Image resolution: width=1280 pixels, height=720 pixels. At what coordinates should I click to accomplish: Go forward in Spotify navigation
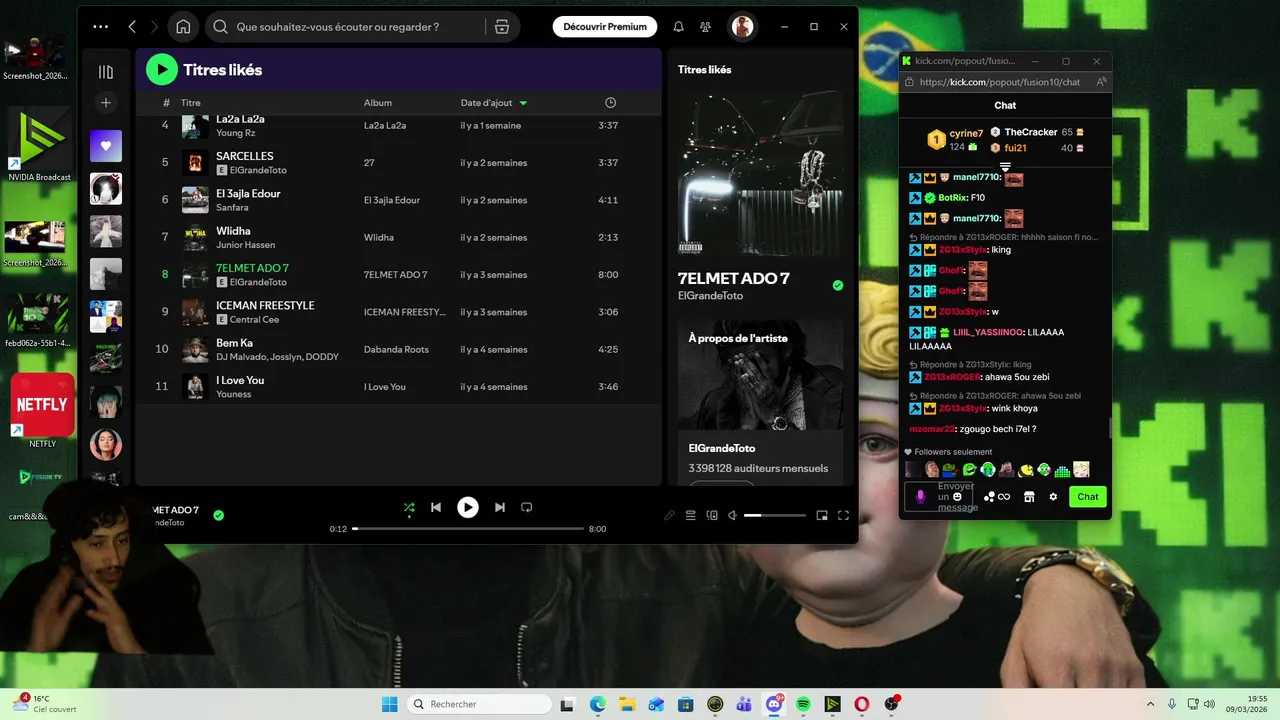point(155,27)
